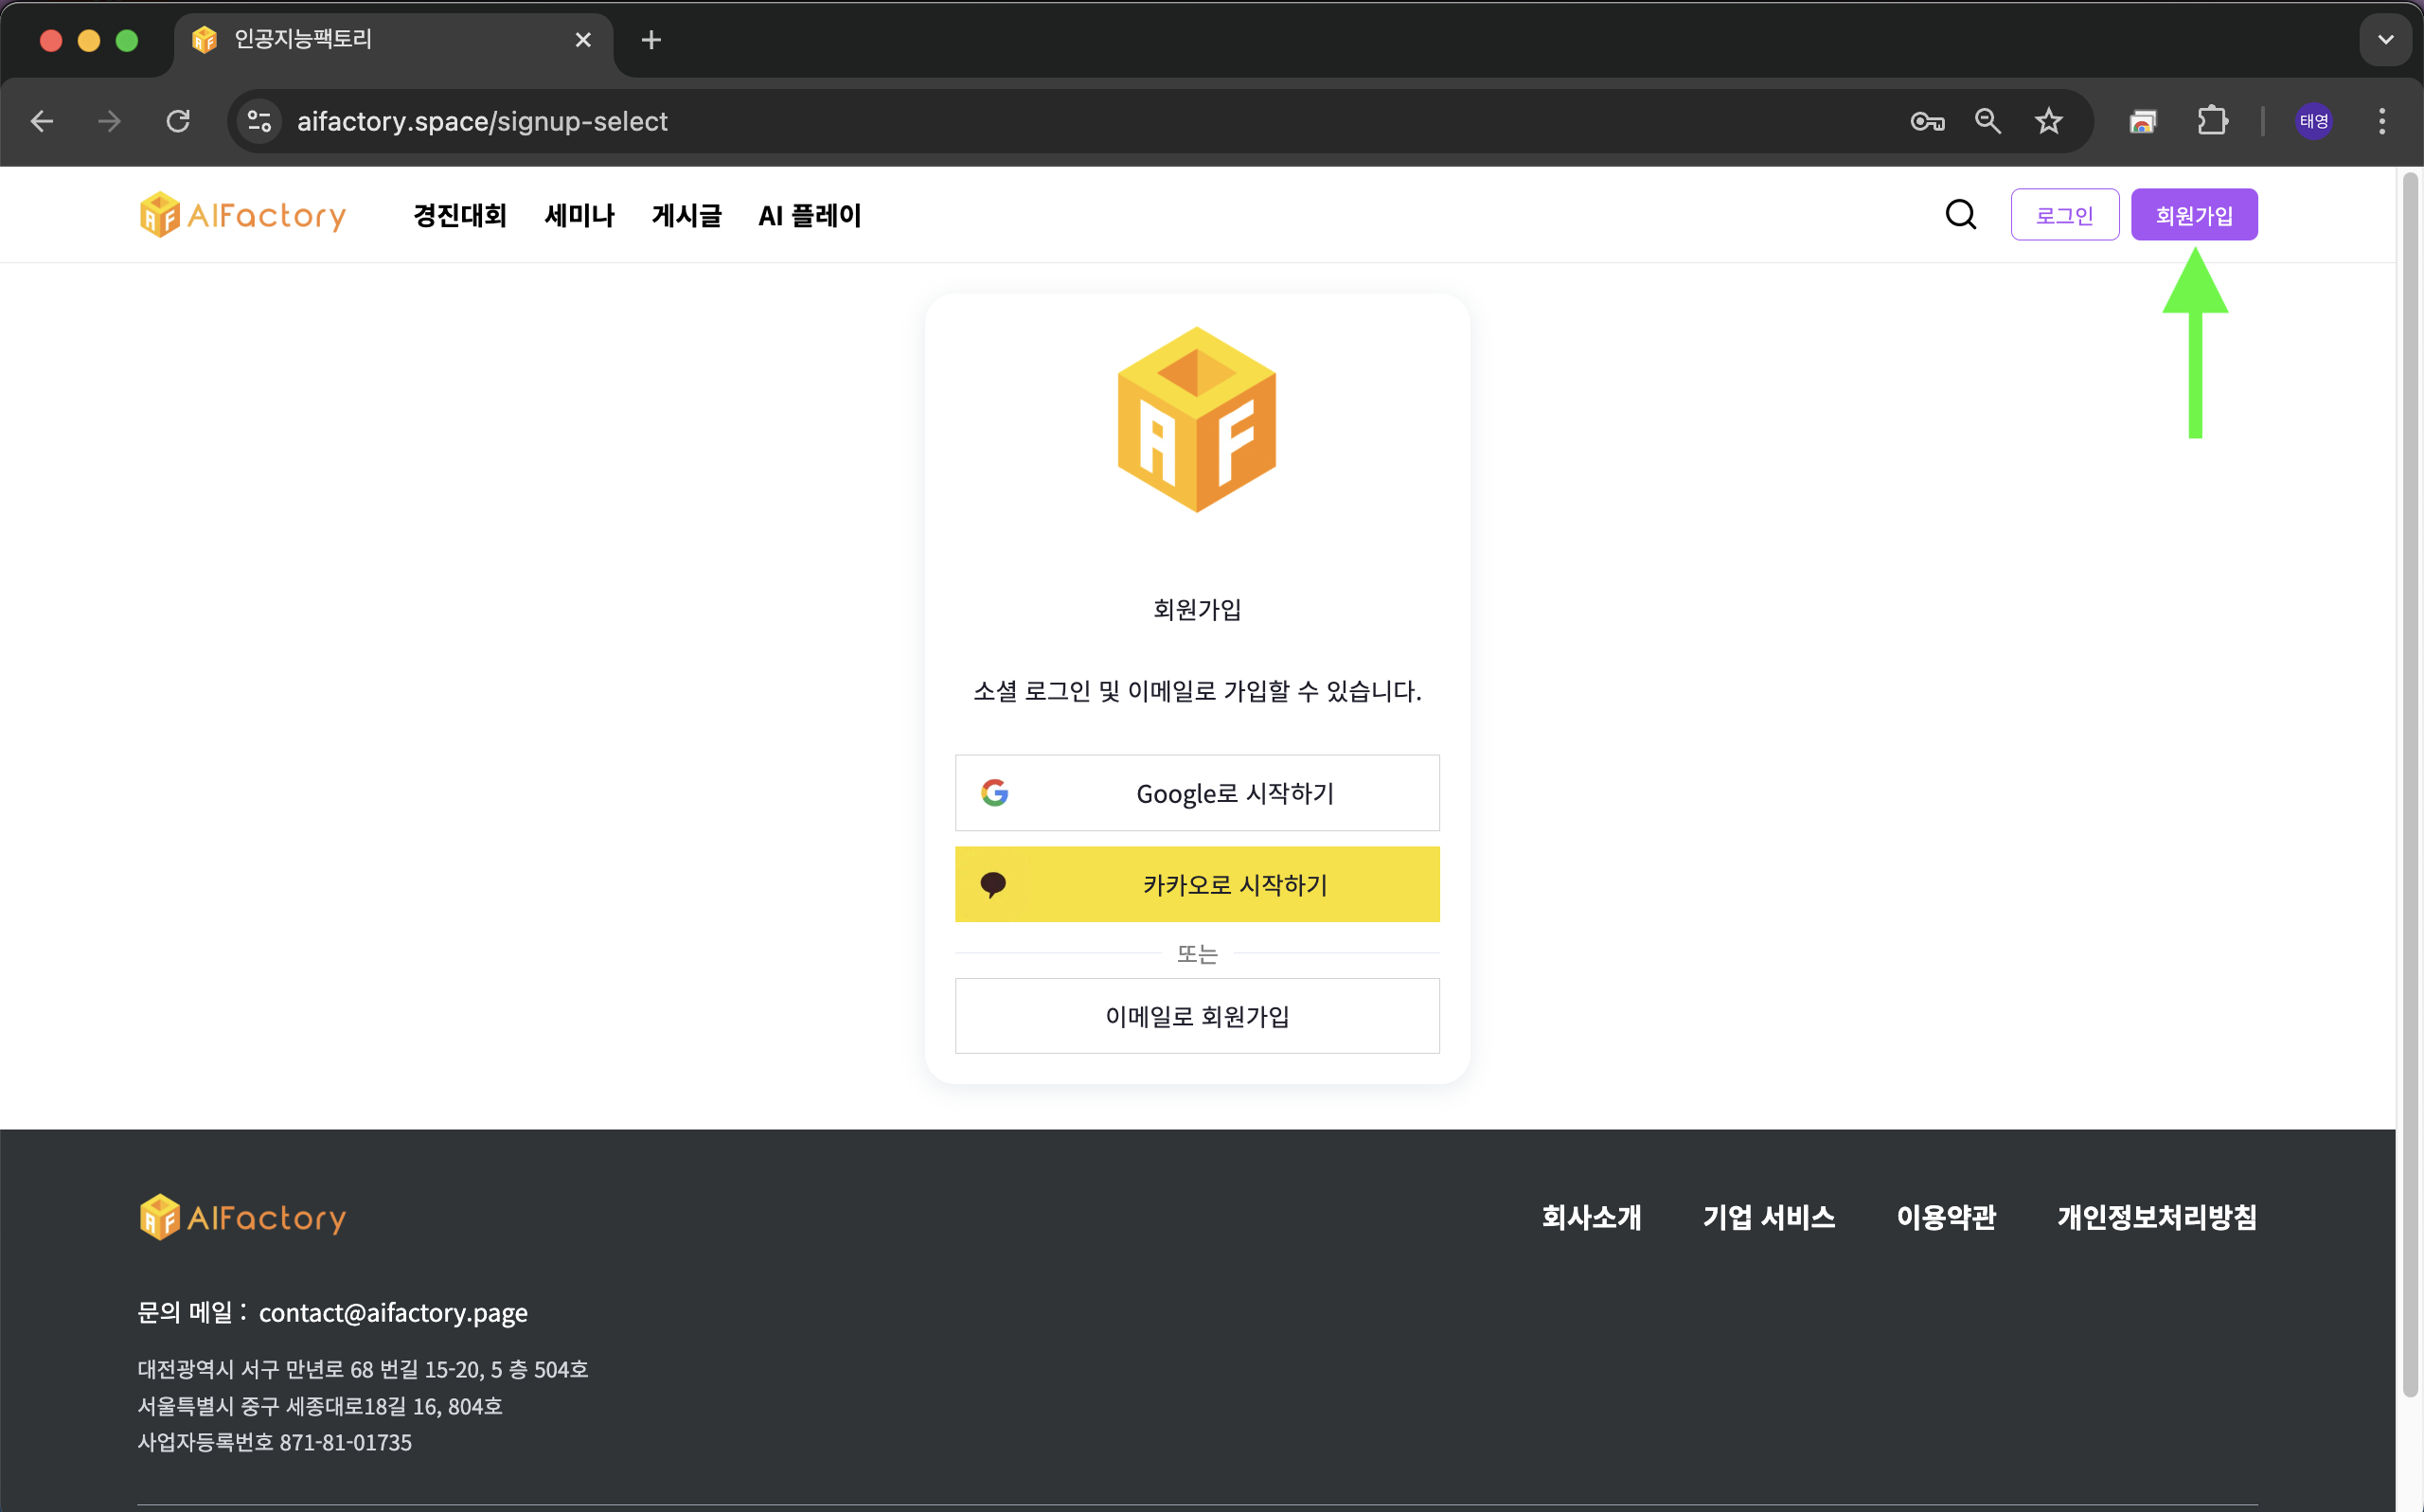Click the browser extension icon beside the star
The image size is (2424, 1512).
point(2142,121)
